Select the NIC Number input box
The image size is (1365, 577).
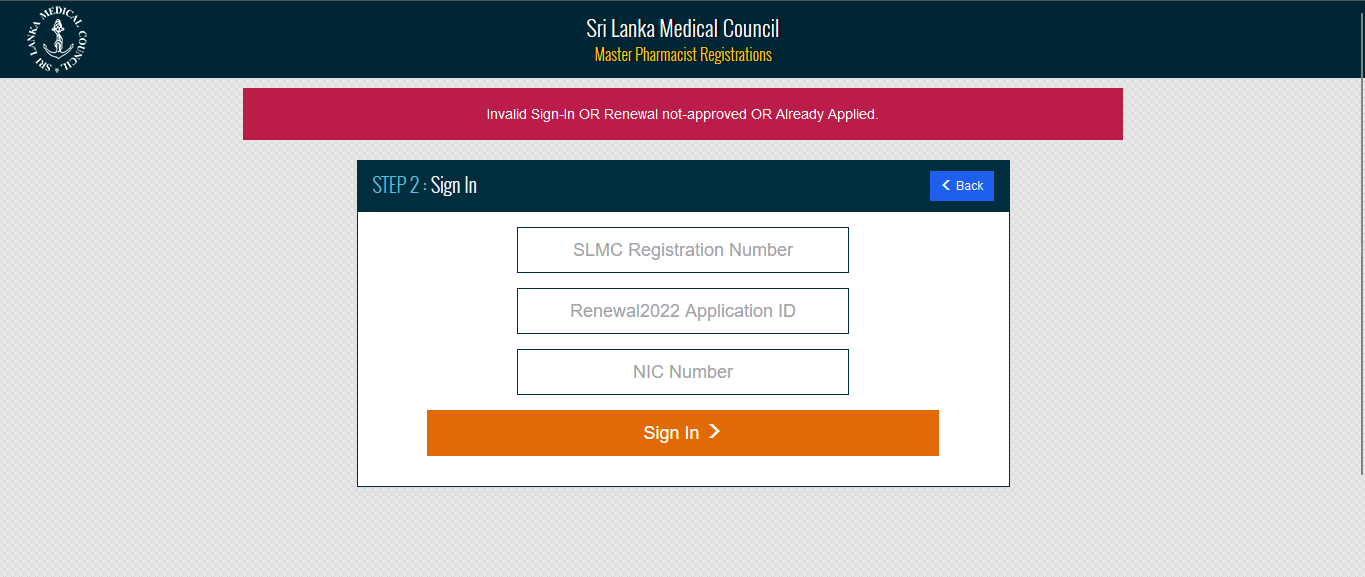coord(682,372)
